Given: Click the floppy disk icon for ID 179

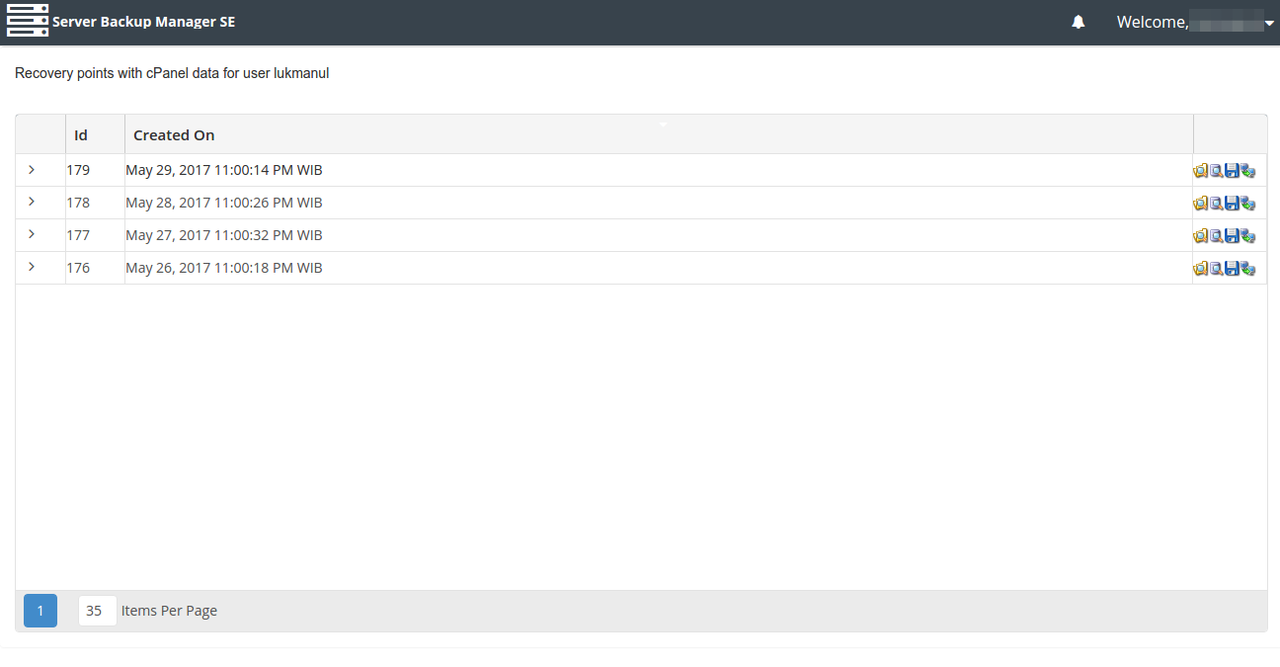Looking at the screenshot, I should 1232,171.
